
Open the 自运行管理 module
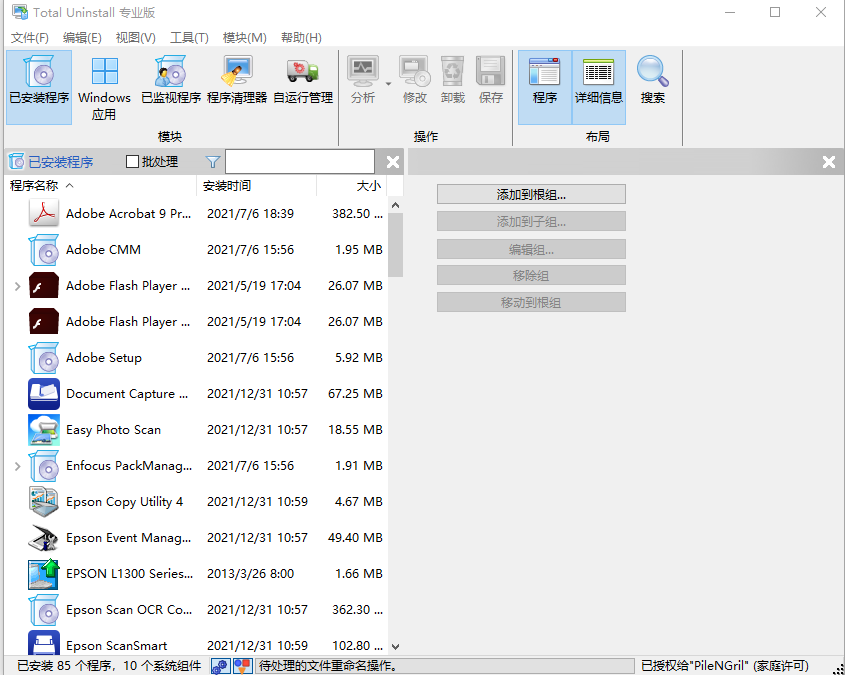[303, 80]
